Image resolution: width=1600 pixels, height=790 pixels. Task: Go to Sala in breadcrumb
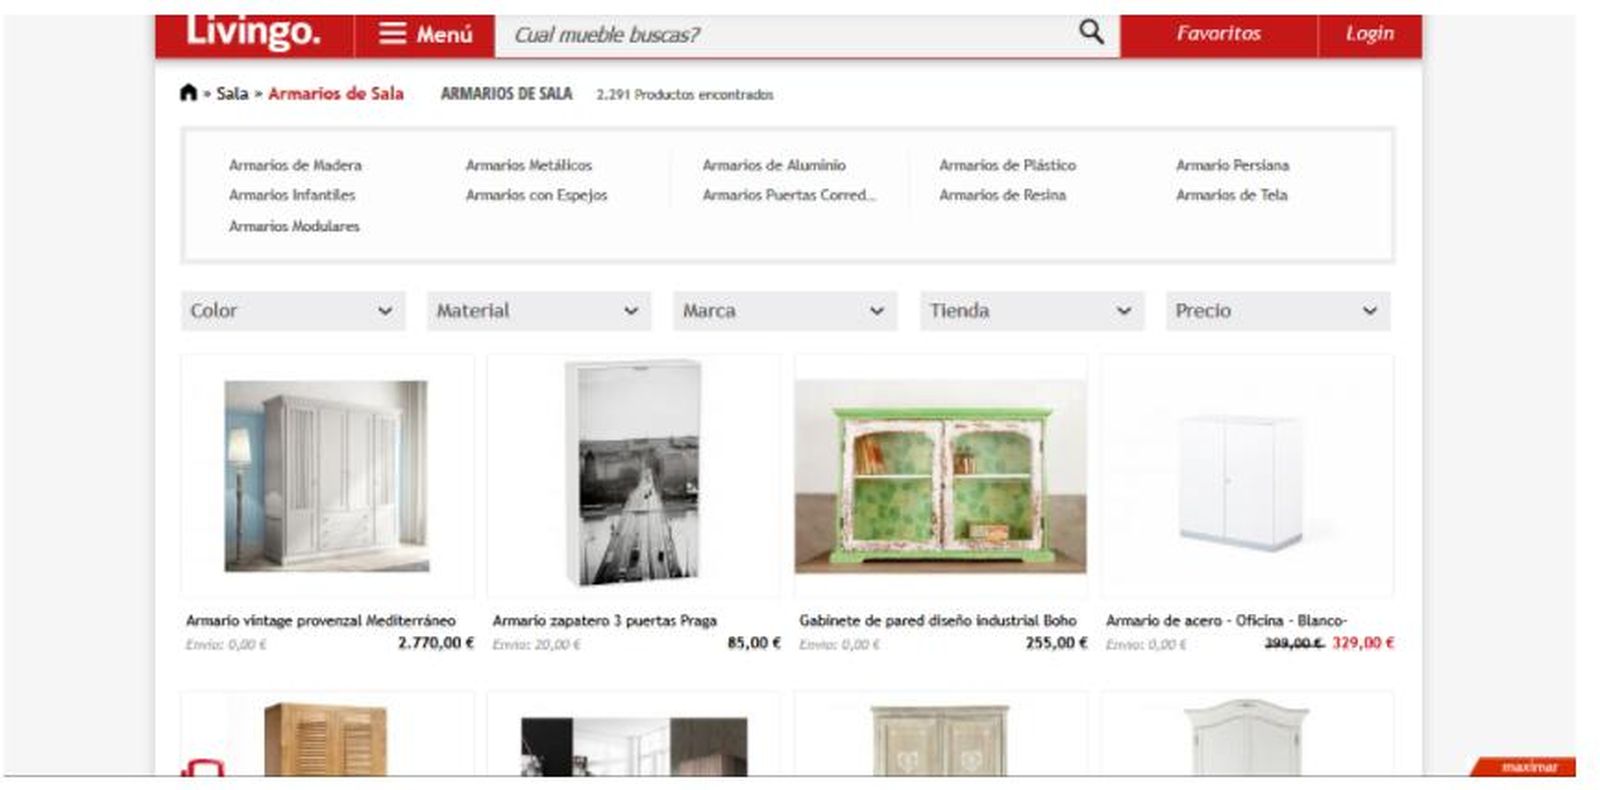point(232,94)
